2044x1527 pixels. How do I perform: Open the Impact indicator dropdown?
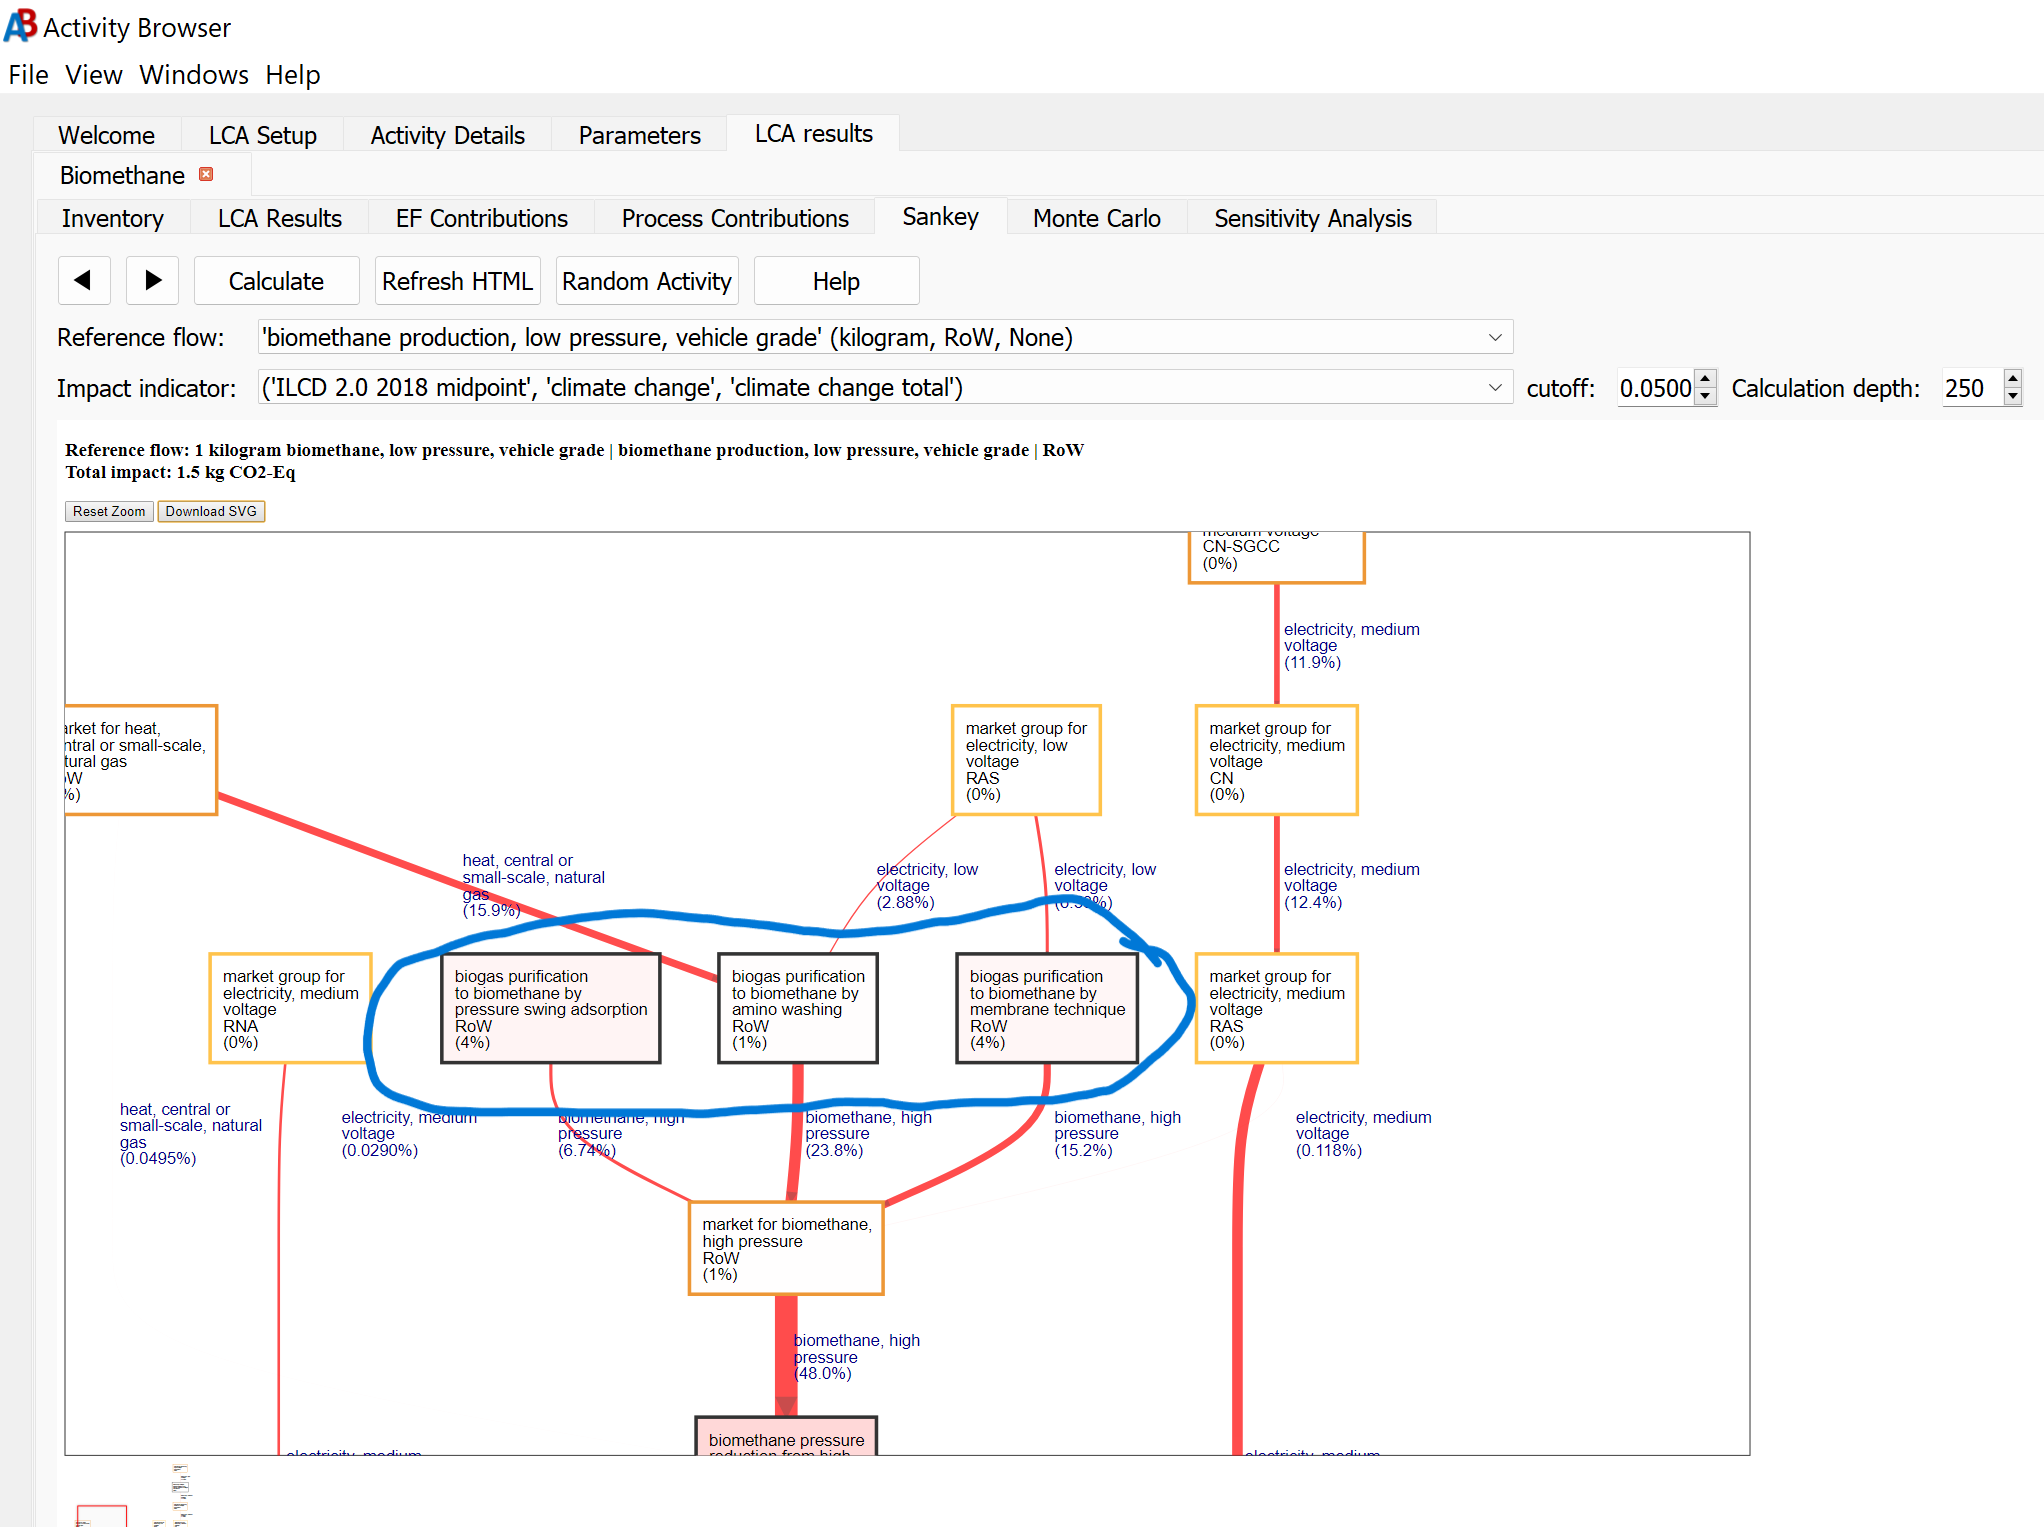[x=1495, y=387]
